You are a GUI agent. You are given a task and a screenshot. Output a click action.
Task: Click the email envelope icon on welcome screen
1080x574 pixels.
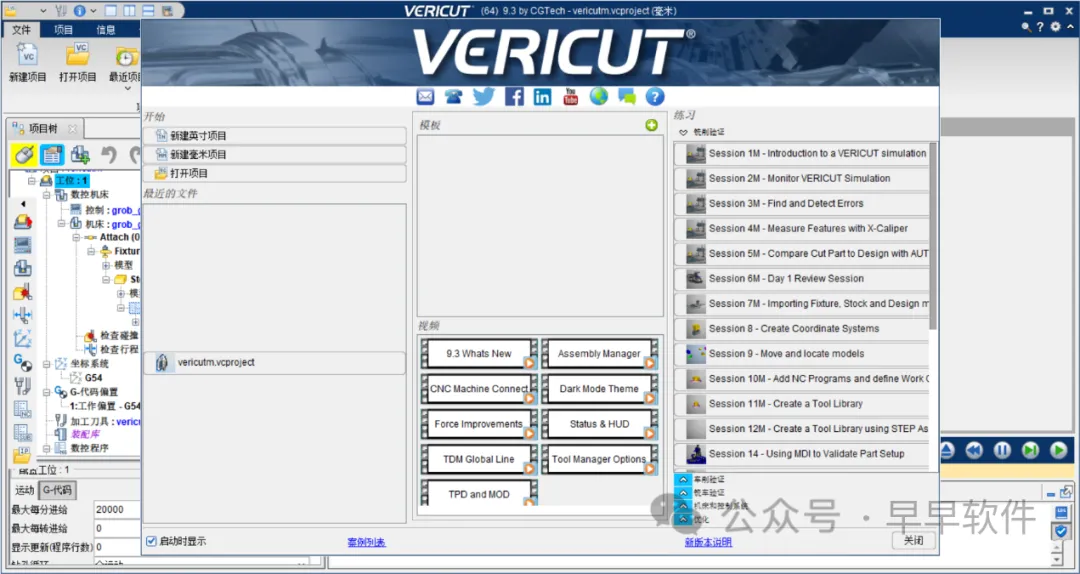click(x=425, y=96)
